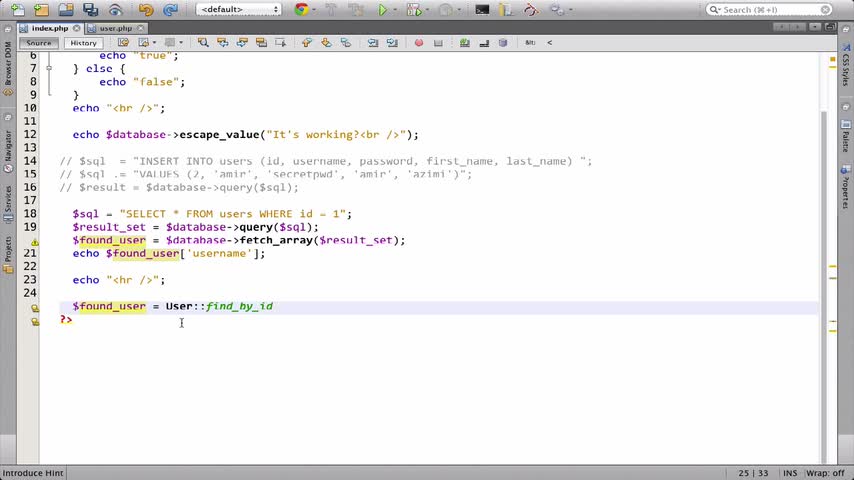The height and width of the screenshot is (480, 854).
Task: Open the Navigator side panel
Action: [8, 151]
